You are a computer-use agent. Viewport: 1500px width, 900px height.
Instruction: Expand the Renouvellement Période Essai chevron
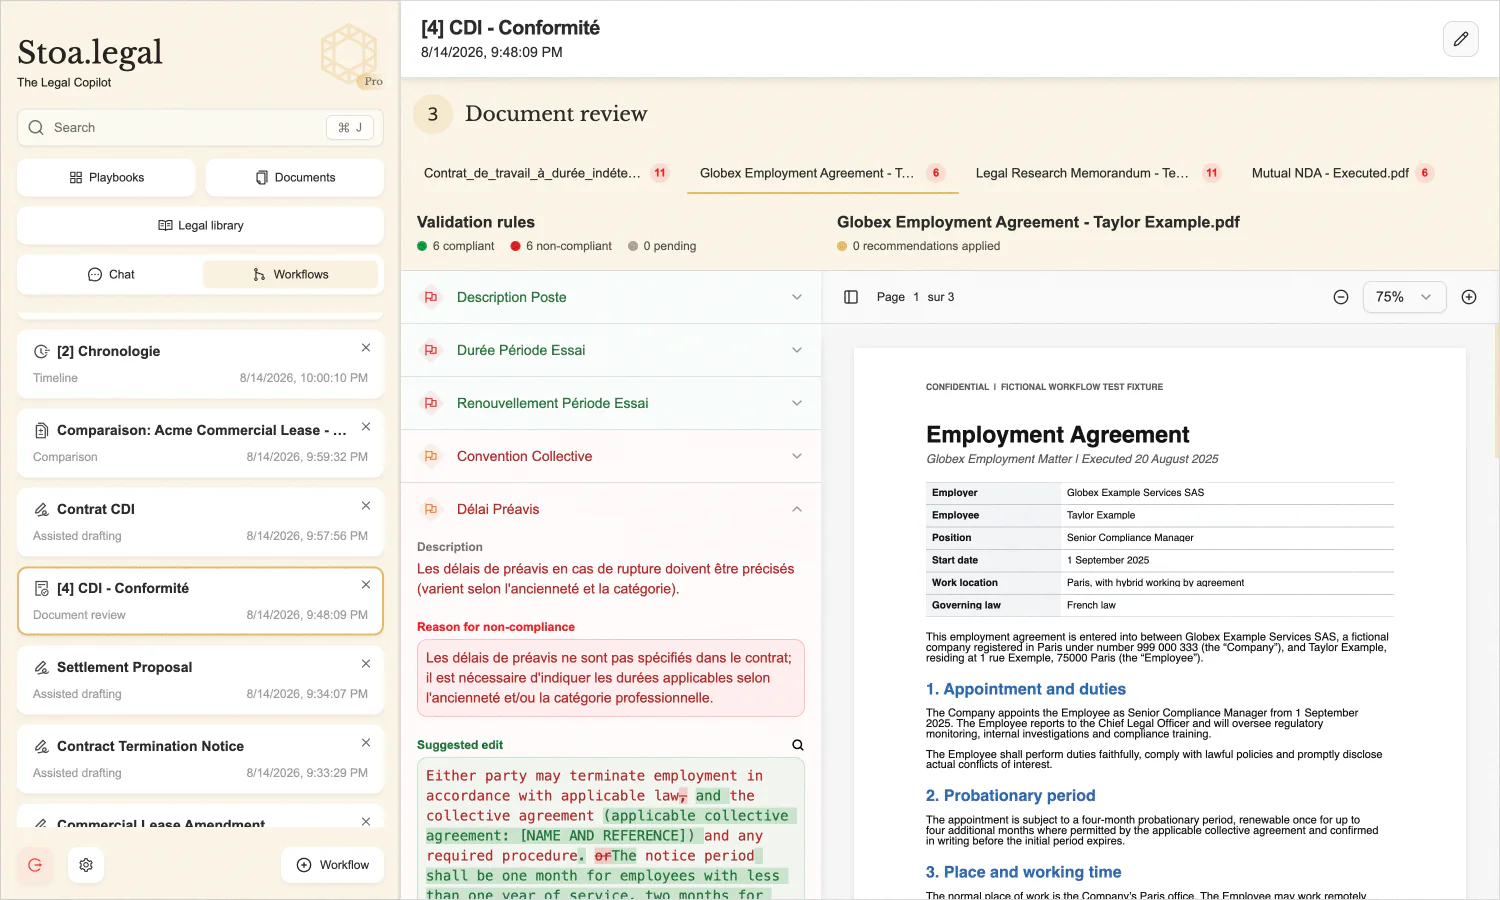[x=797, y=403]
